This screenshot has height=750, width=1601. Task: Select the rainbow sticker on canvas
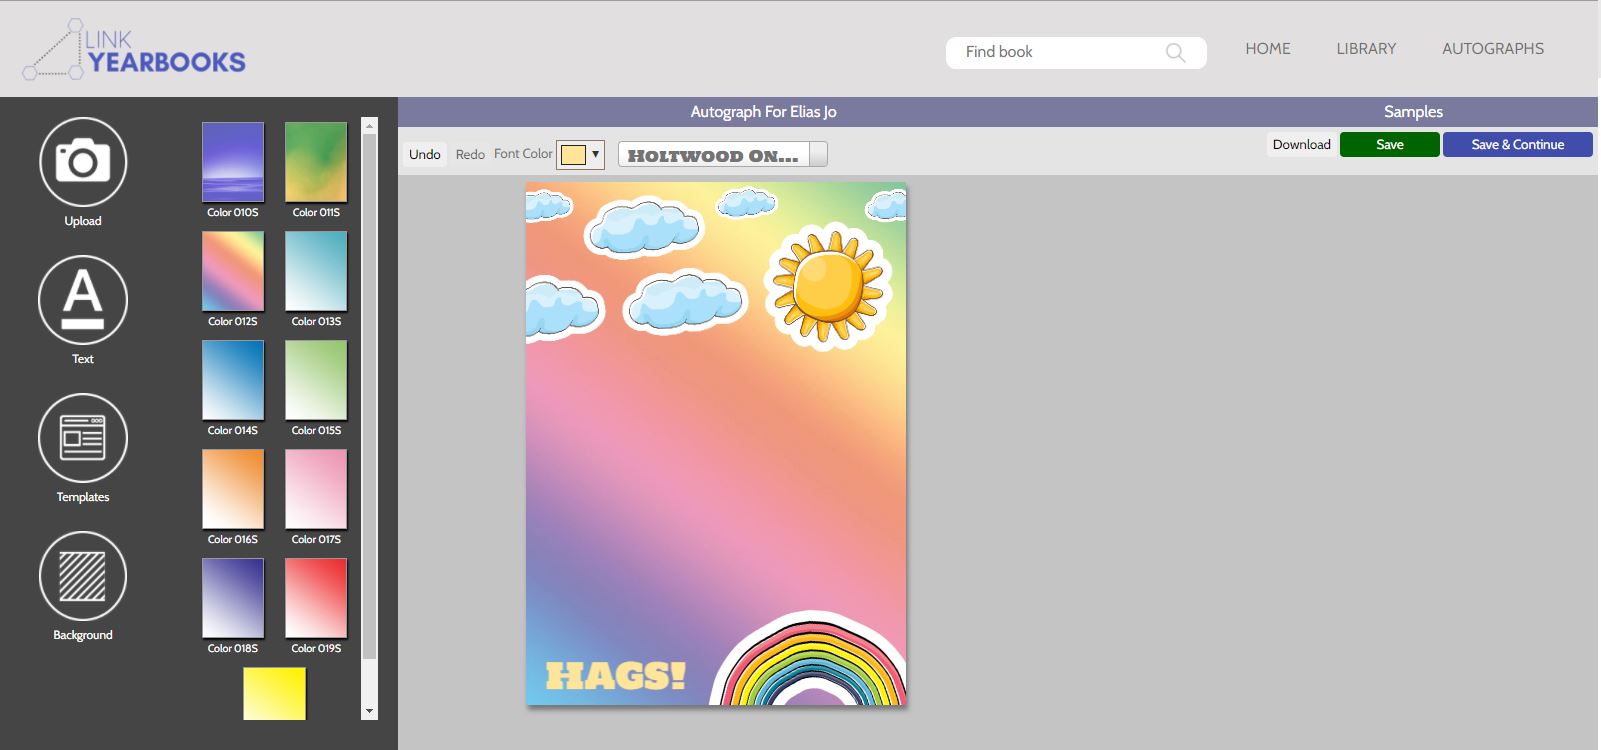point(809,658)
